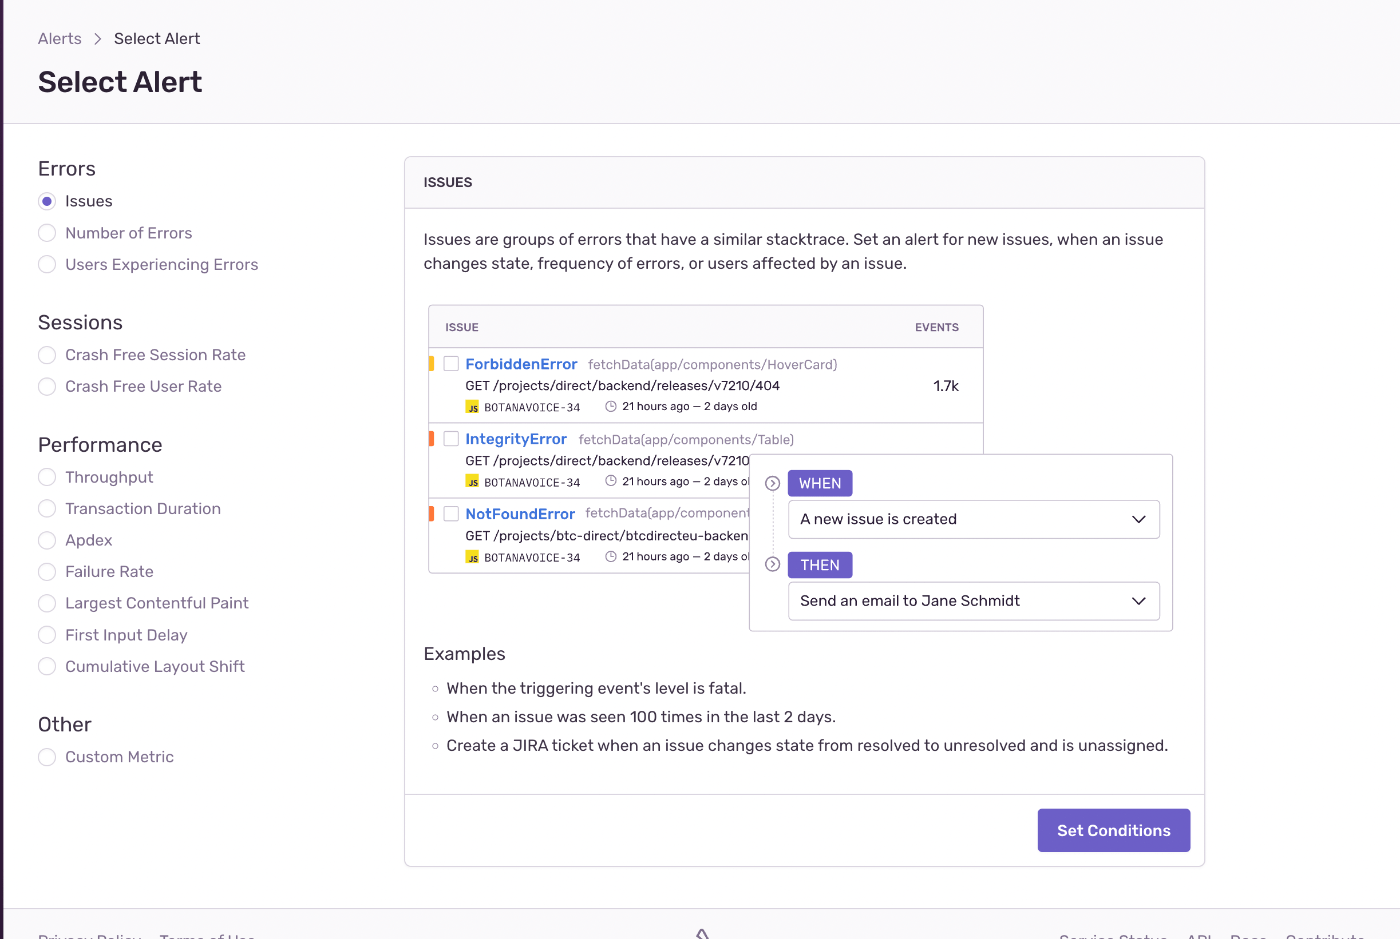Click 'GET /projects/direct/backend/releases/v7210/404' text

click(622, 386)
